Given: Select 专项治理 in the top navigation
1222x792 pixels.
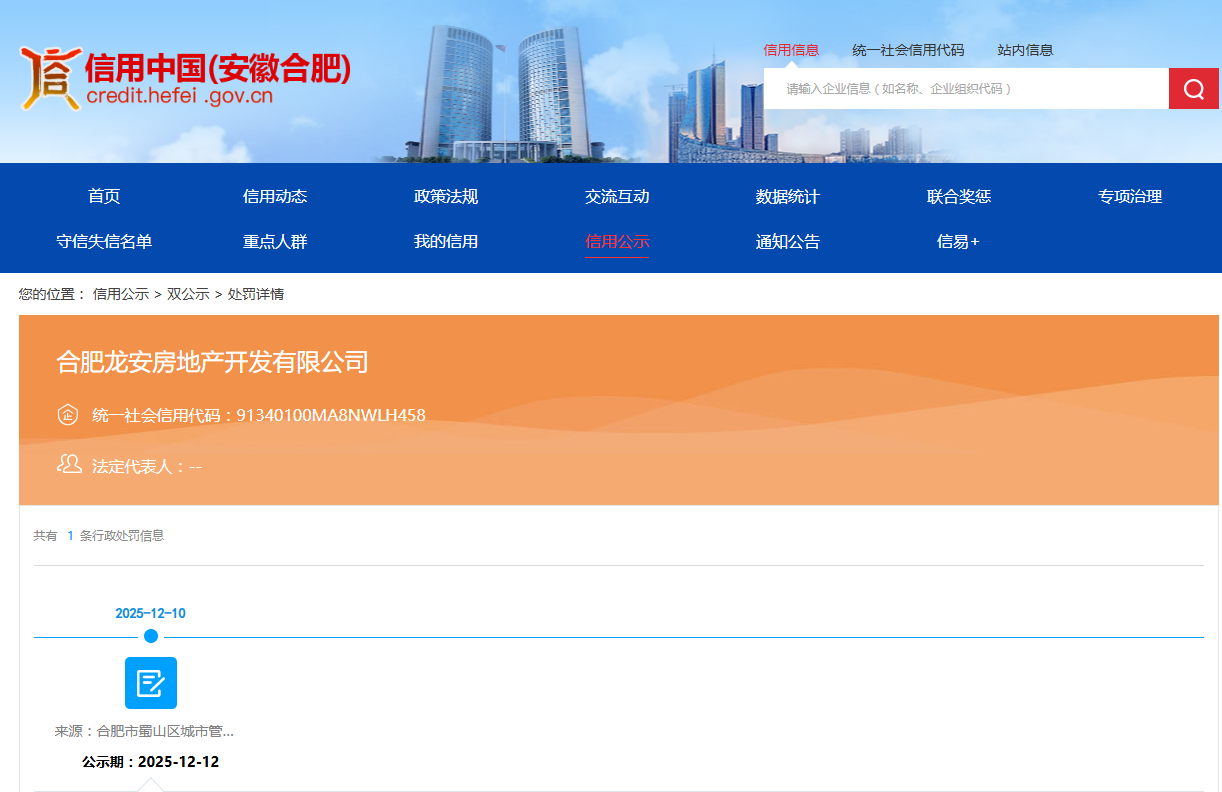Looking at the screenshot, I should [x=1127, y=196].
